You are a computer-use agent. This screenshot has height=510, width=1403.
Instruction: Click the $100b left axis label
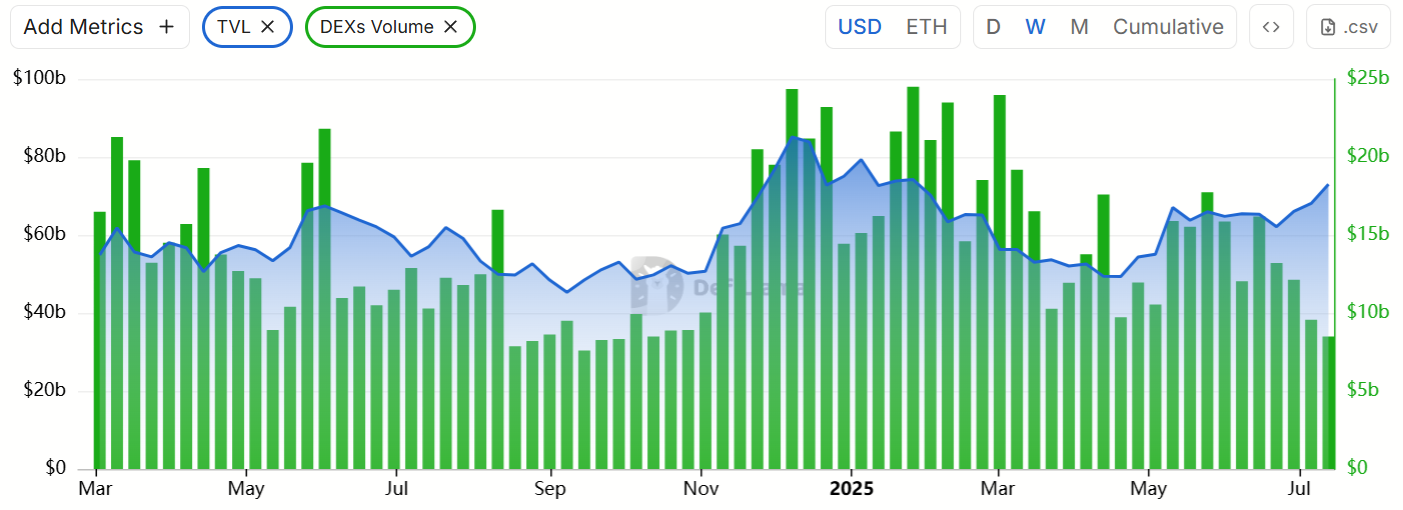40,78
